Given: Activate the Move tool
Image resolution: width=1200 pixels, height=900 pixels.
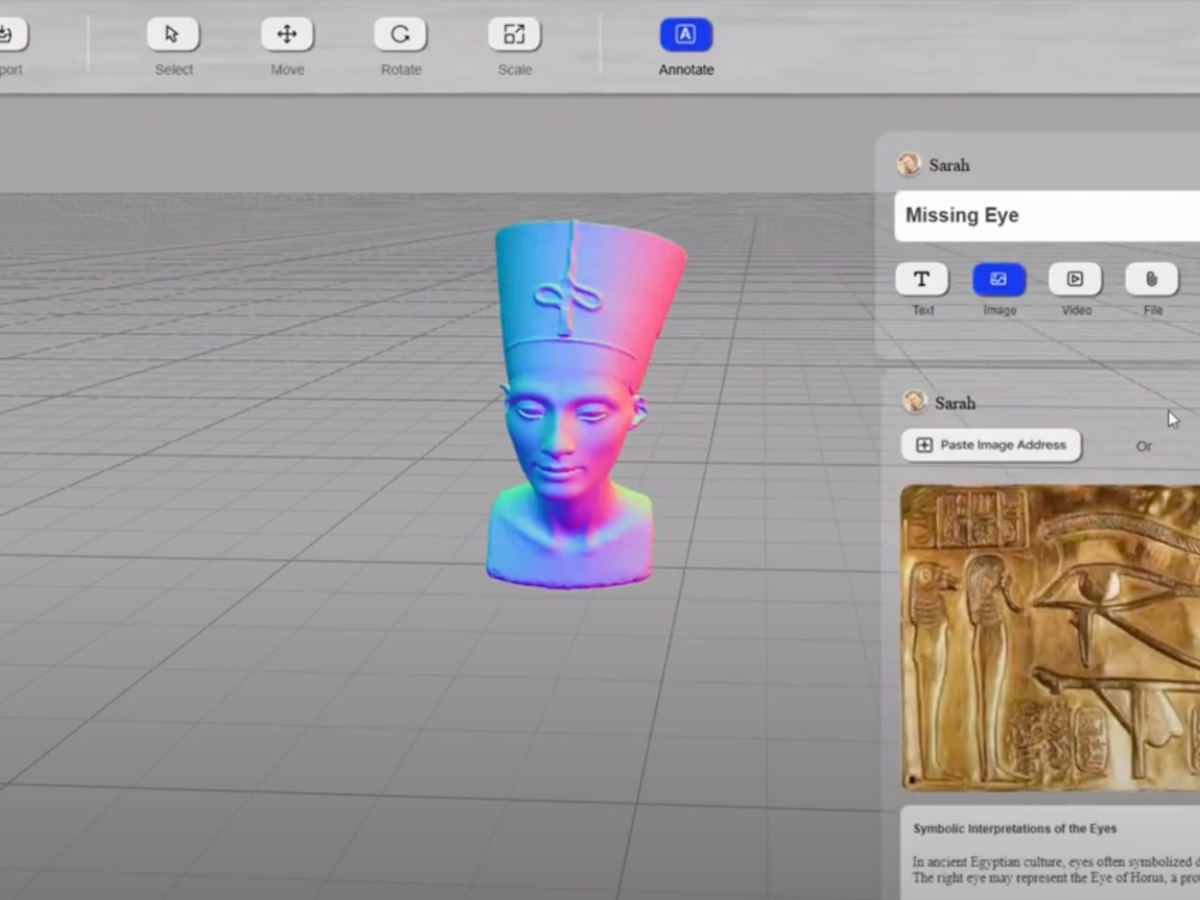Looking at the screenshot, I should click(287, 35).
